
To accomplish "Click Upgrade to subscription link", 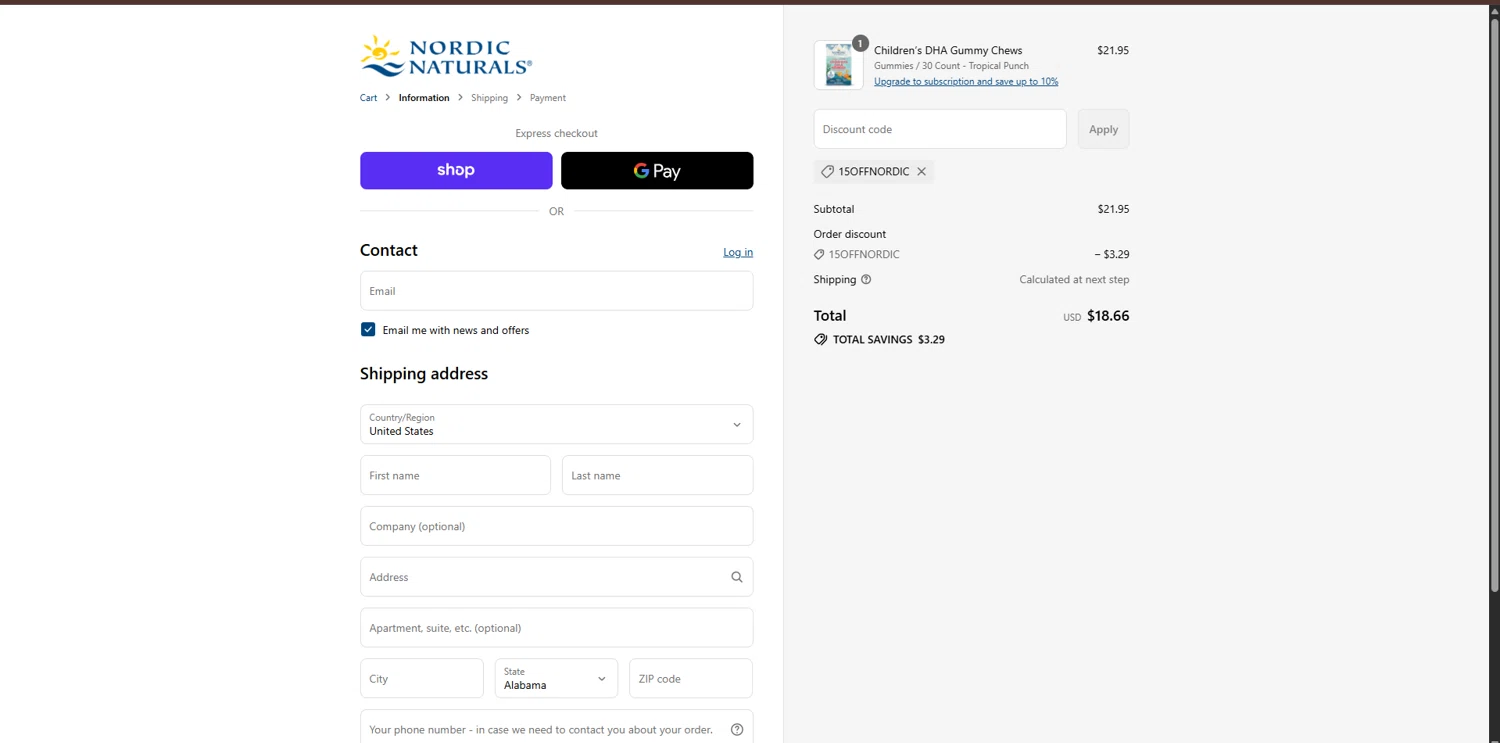I will pos(966,82).
